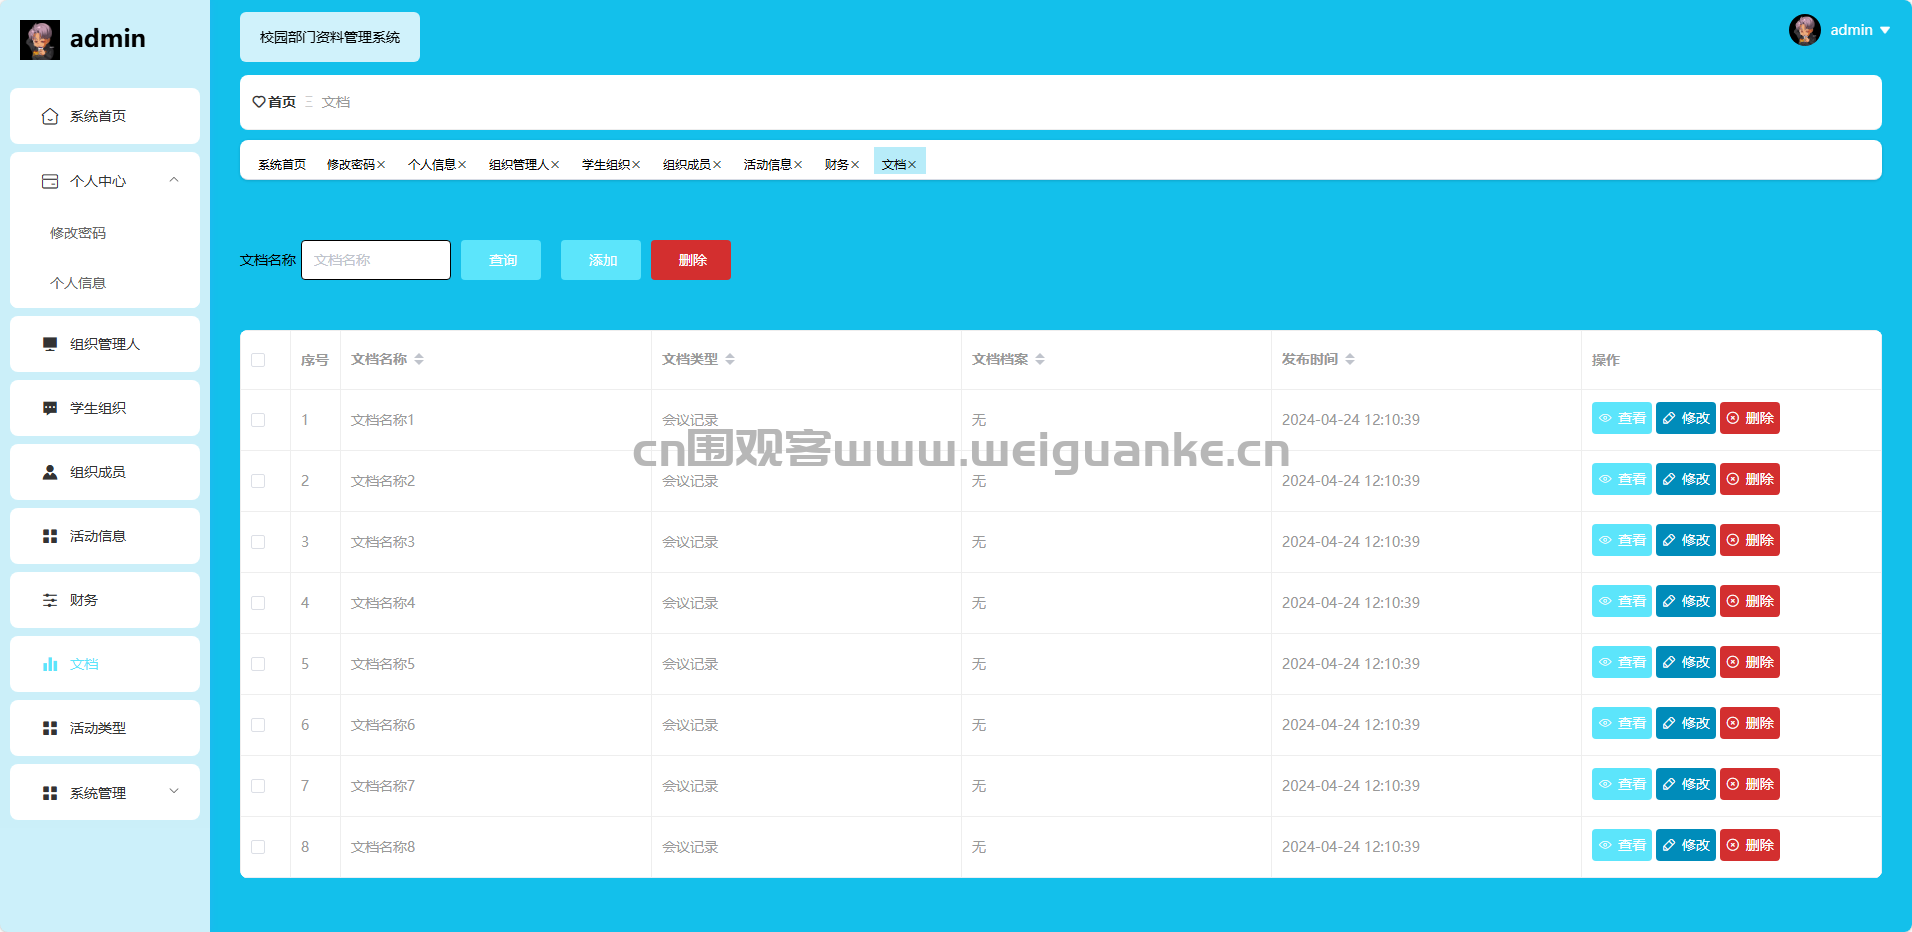Check the box for row 文档名称2
The height and width of the screenshot is (932, 1912).
click(258, 481)
